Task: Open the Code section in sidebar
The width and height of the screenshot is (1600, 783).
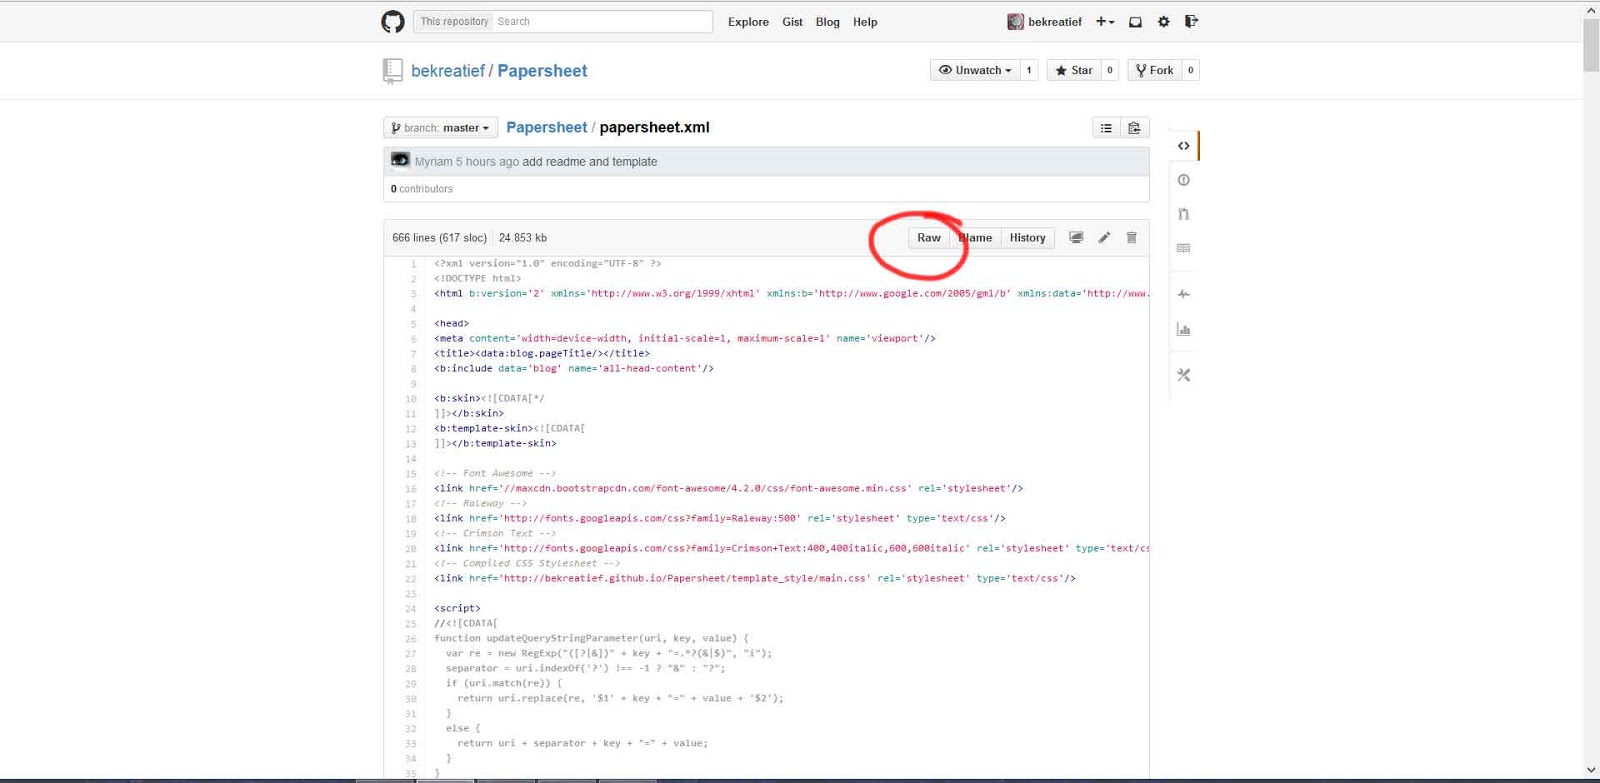Action: [x=1184, y=146]
